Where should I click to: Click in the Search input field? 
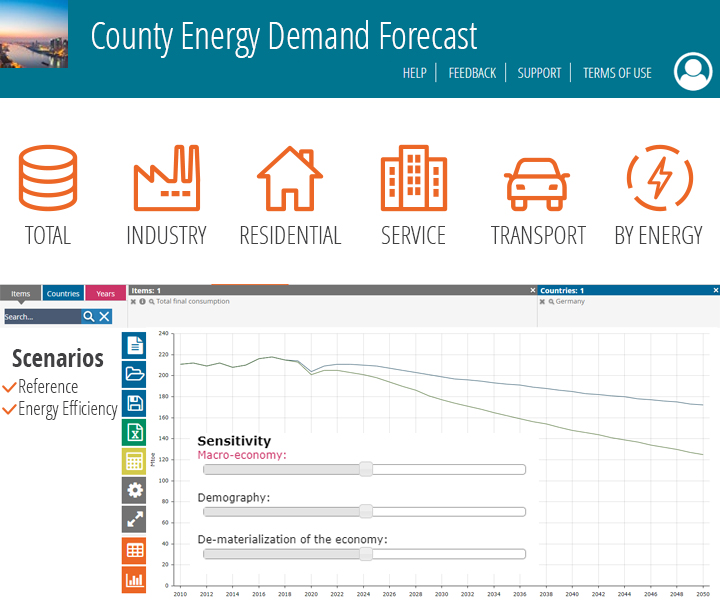coord(40,317)
